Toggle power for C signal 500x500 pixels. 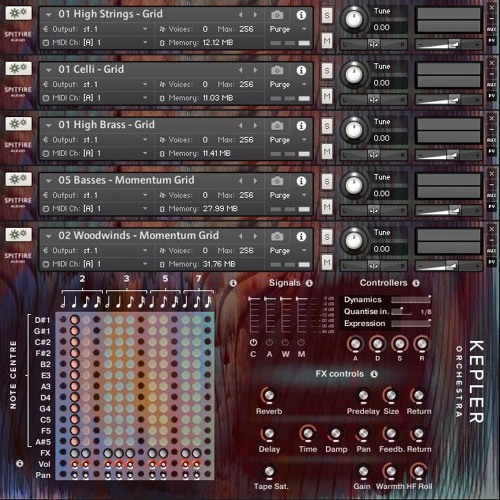coord(253,342)
